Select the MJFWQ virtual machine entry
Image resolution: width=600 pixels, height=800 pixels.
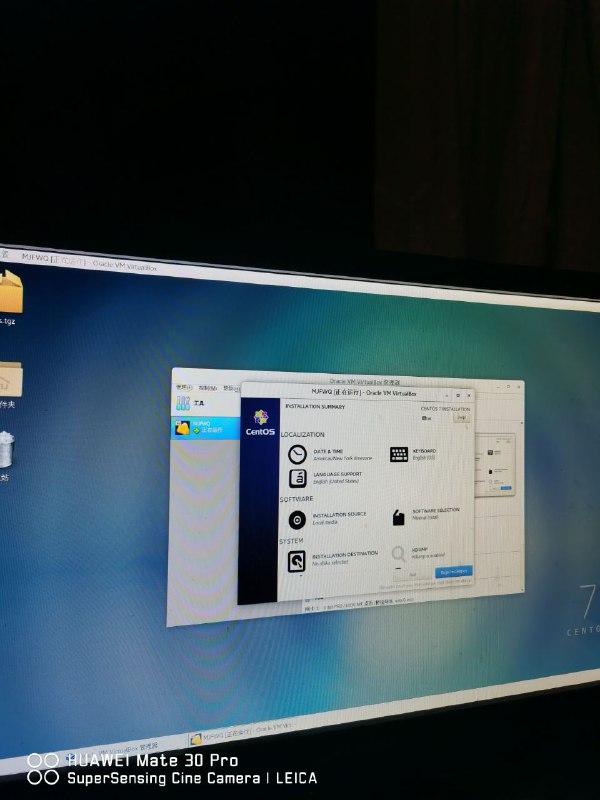(x=206, y=428)
